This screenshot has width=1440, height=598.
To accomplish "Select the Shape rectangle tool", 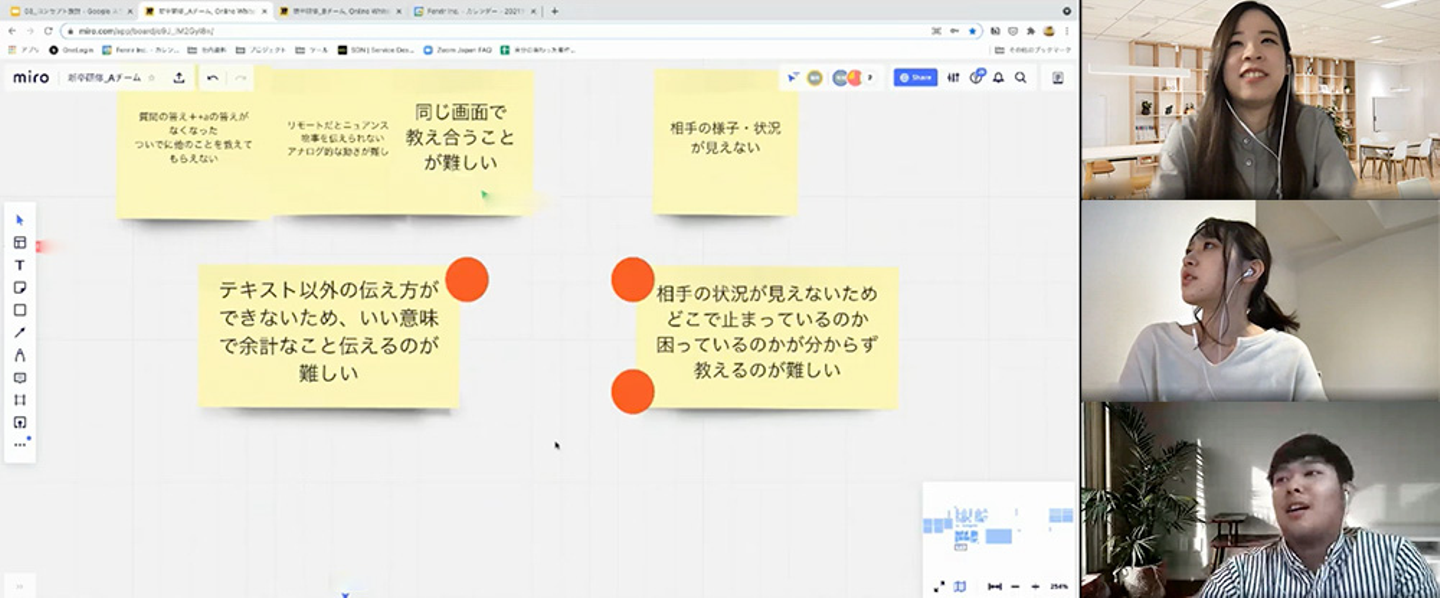I will point(20,310).
